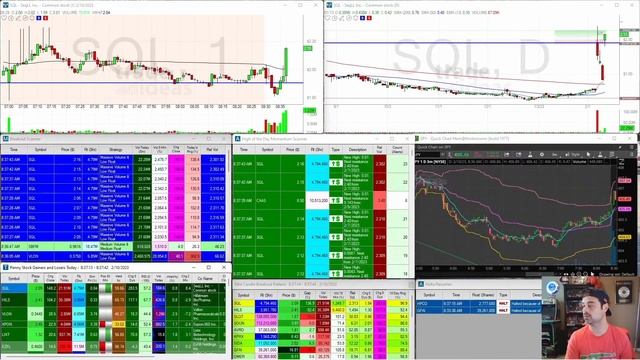Select the pencil drawing icon in SQL daily chart
The width and height of the screenshot is (640, 360).
[x=342, y=18]
